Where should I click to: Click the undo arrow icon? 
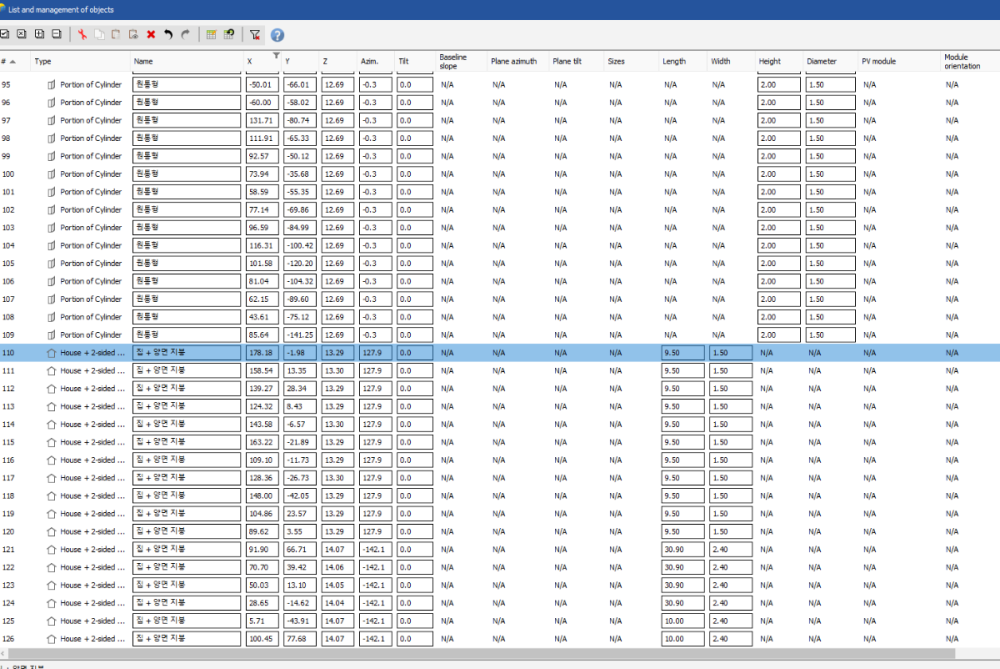pos(168,34)
